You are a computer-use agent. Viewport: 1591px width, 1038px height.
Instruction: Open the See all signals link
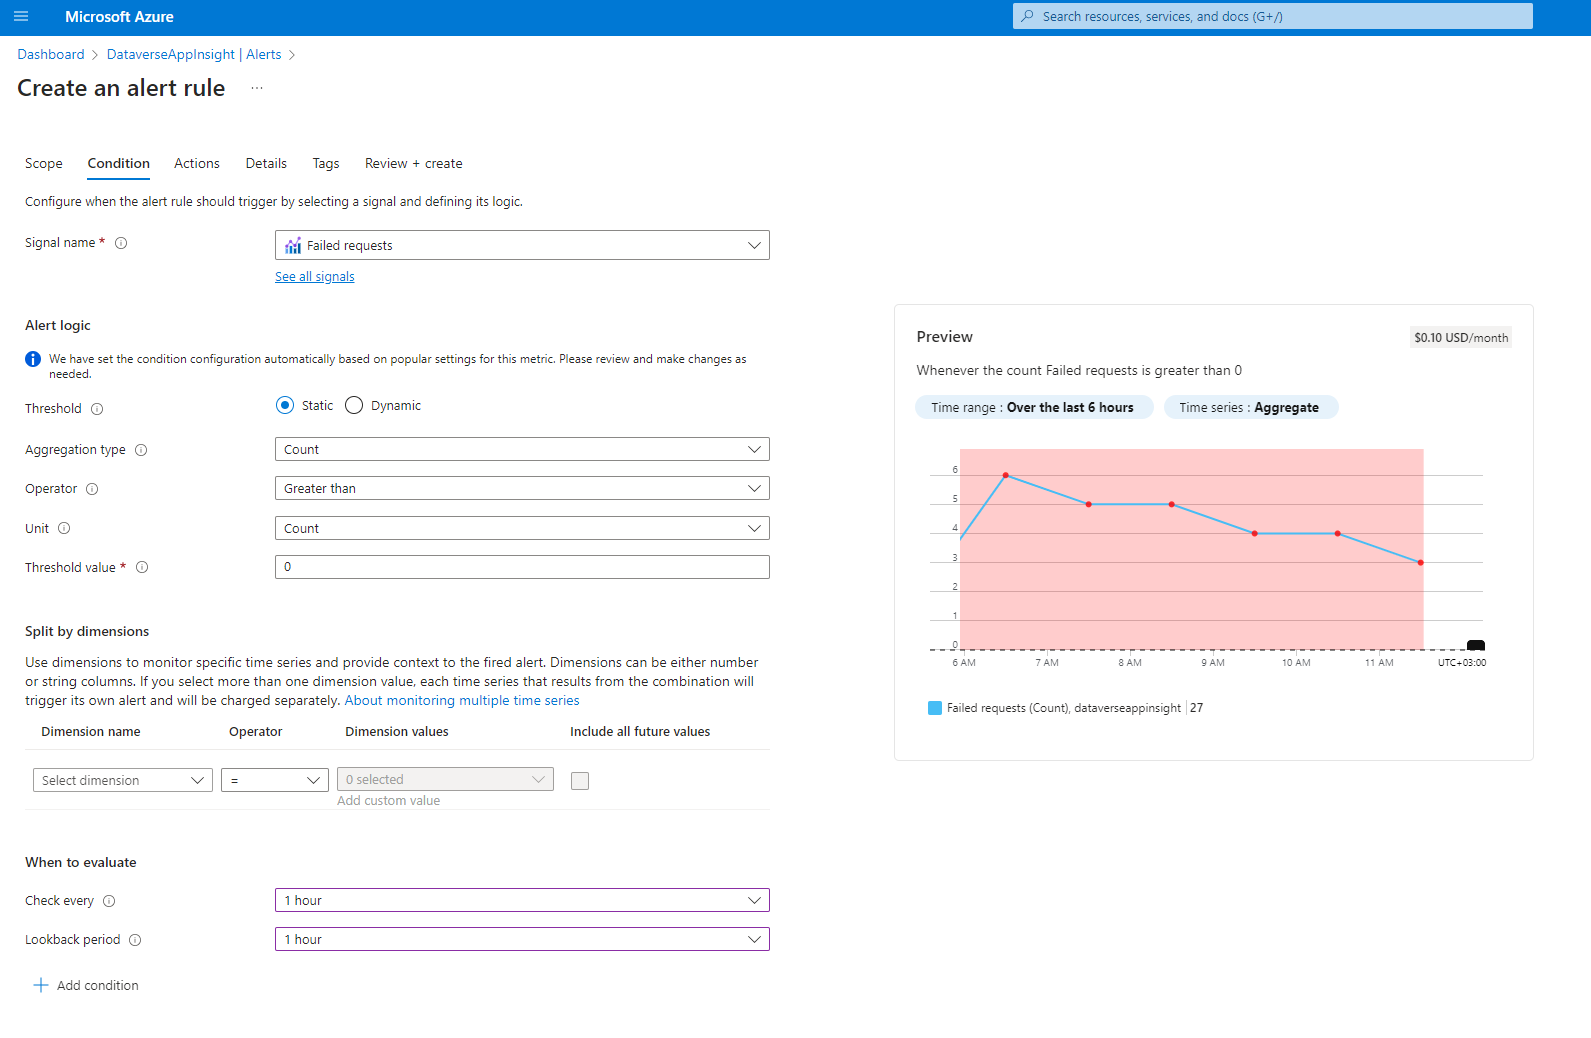tap(314, 277)
